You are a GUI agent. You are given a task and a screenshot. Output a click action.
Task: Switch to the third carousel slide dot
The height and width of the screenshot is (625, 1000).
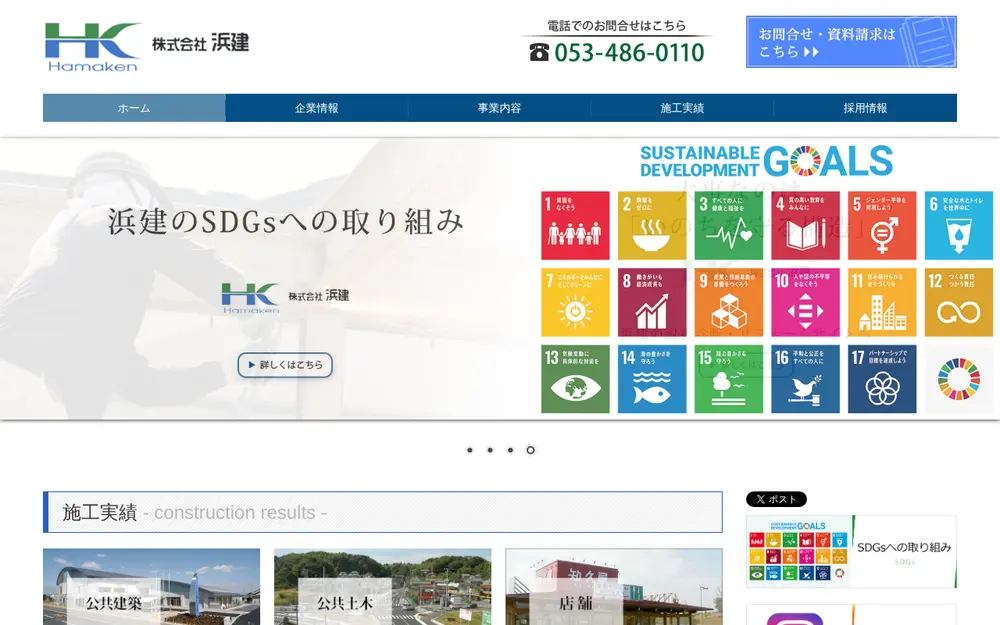tap(510, 450)
